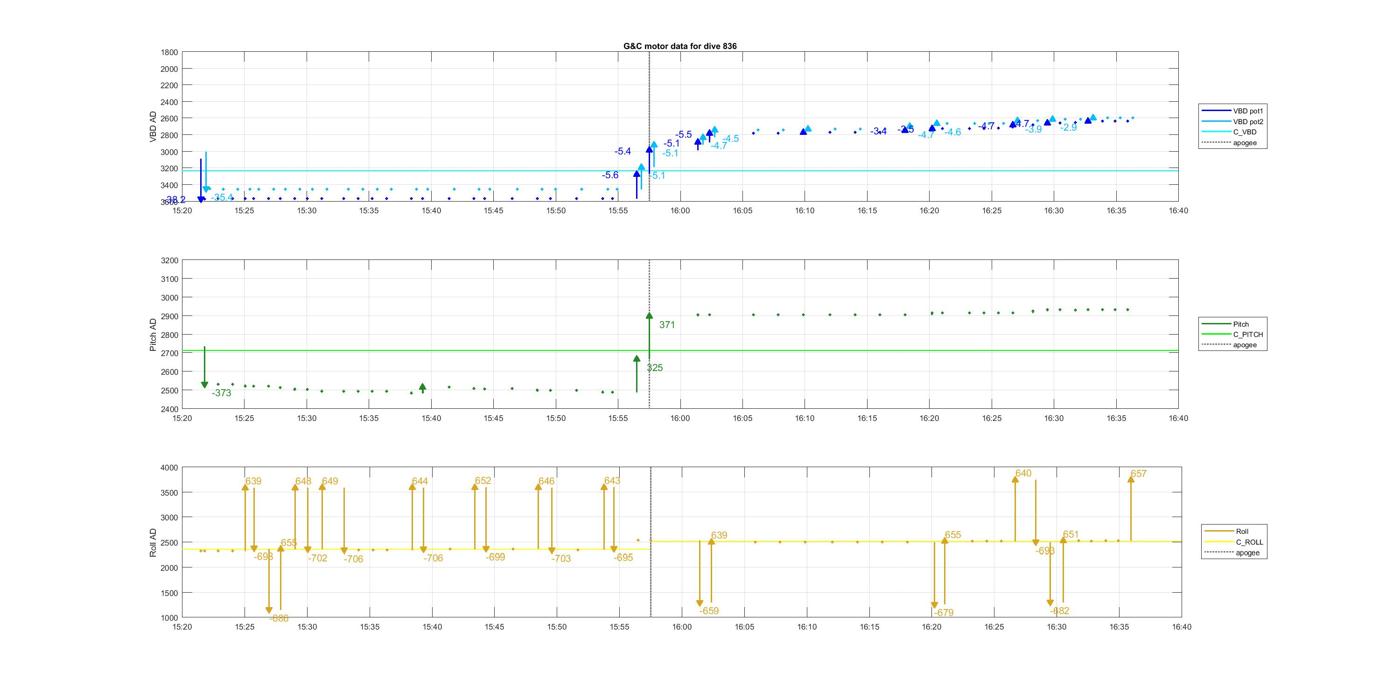
Task: Click the '652' roll move label
Action: coord(483,481)
